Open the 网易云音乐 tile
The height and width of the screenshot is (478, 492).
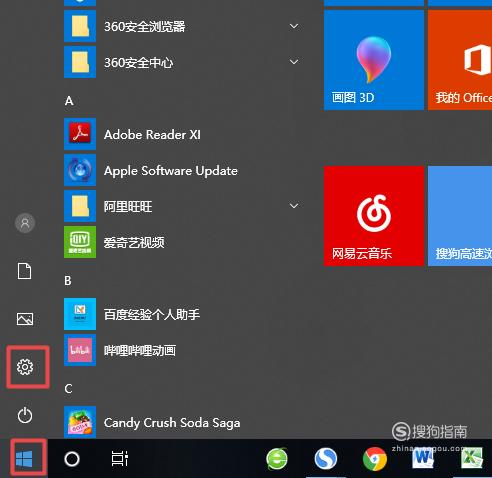(x=374, y=216)
